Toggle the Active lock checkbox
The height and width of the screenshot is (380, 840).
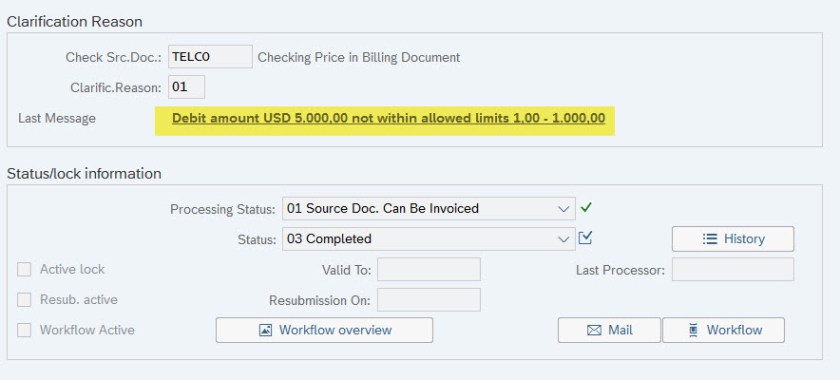point(24,270)
